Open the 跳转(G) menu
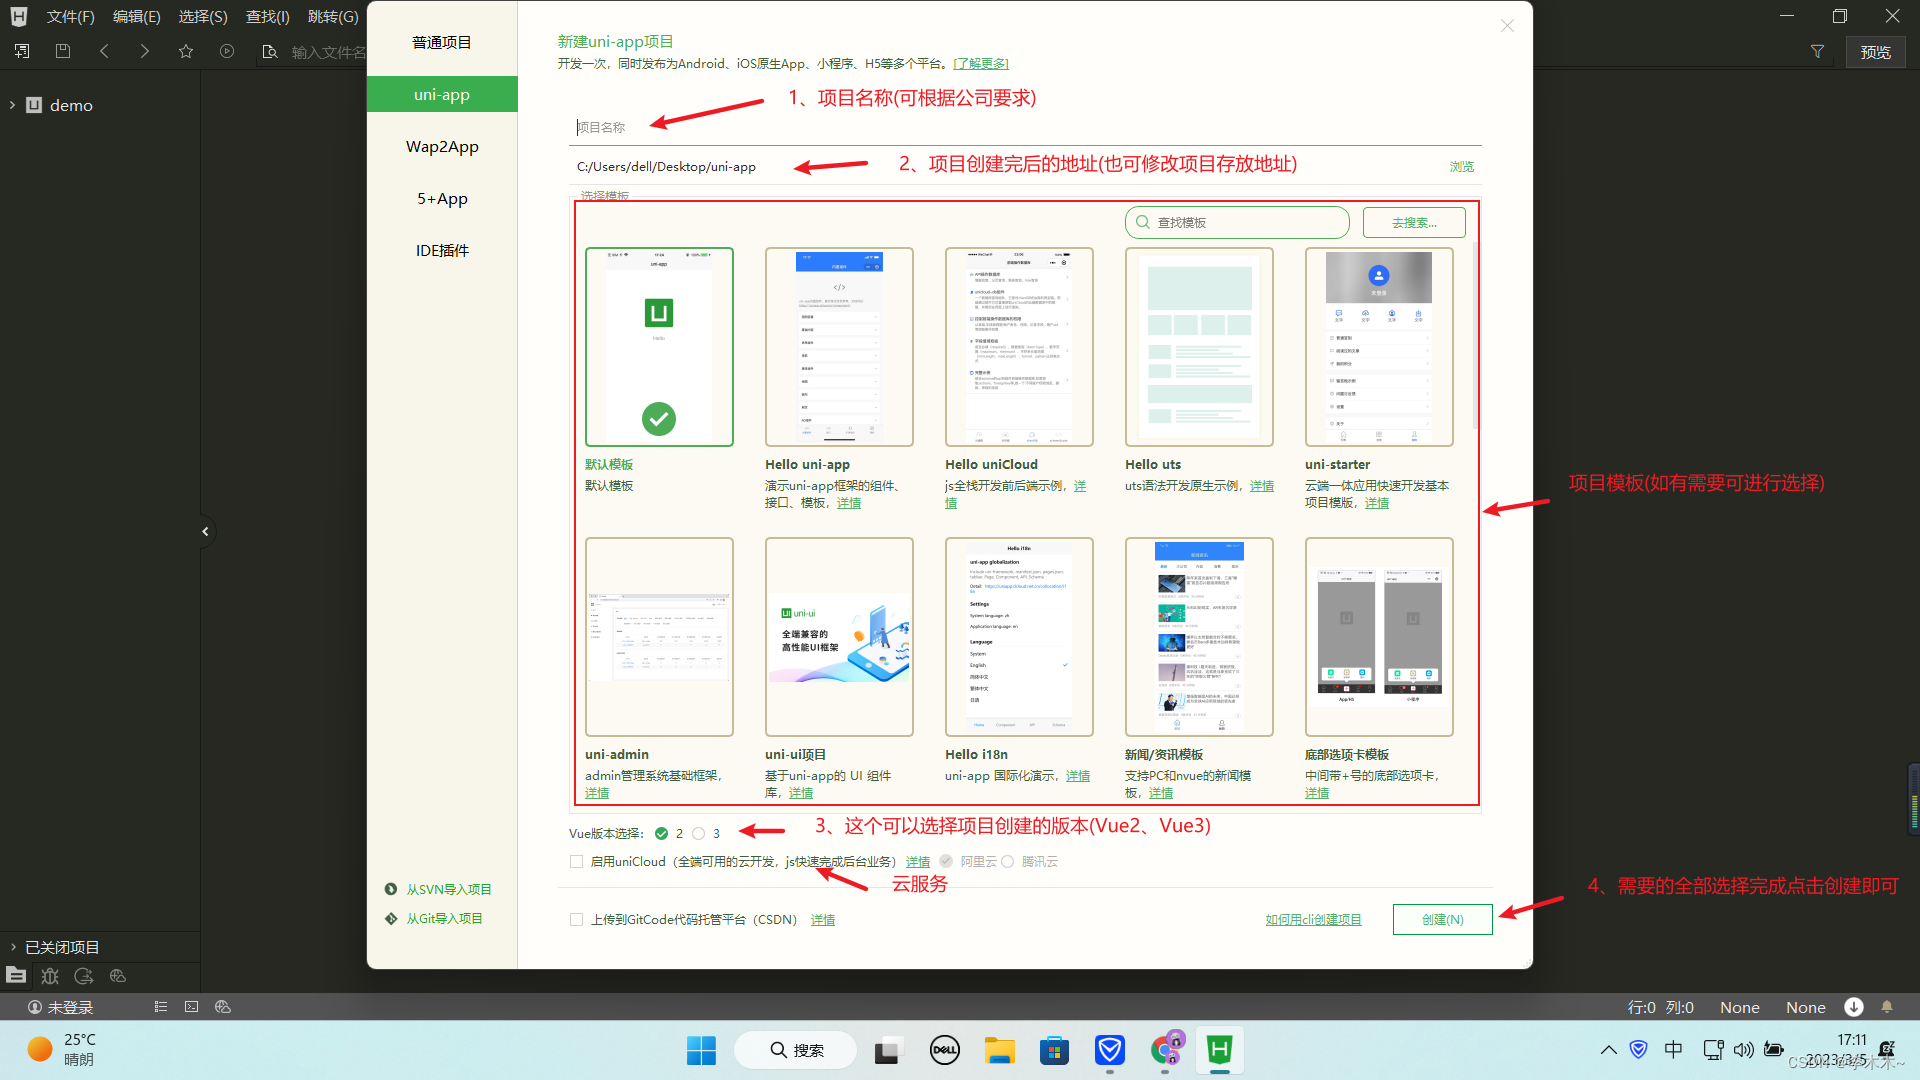 pos(333,17)
